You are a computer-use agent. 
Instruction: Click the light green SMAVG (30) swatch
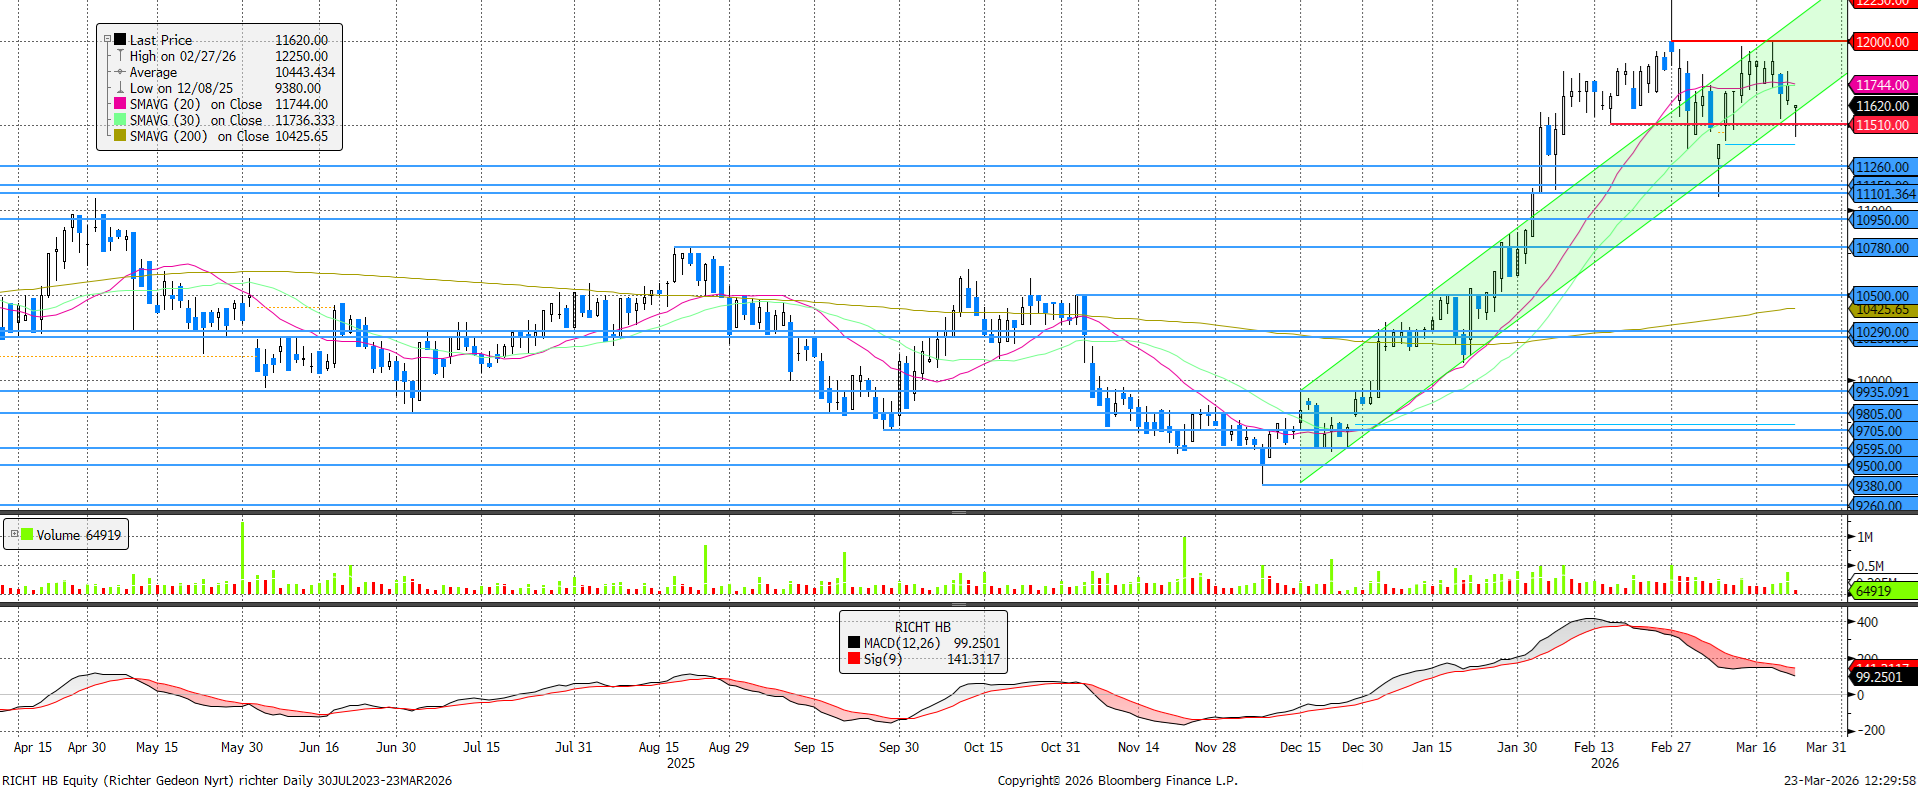pyautogui.click(x=120, y=120)
